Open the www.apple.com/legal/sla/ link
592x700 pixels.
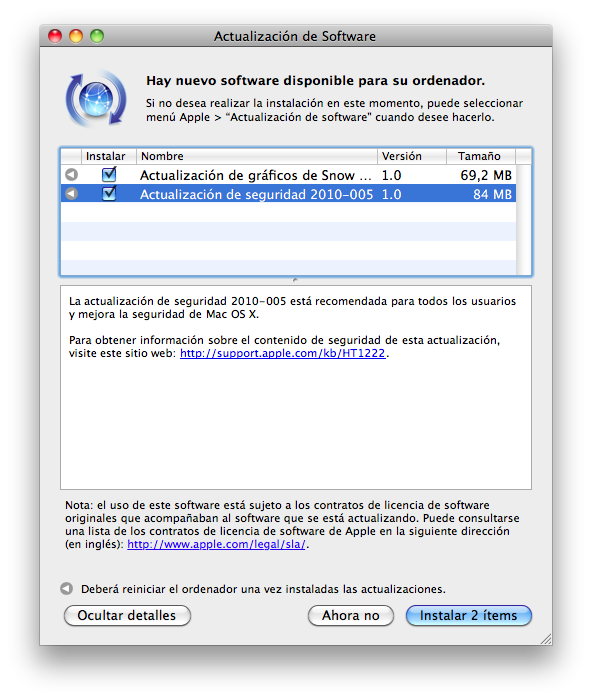click(217, 544)
